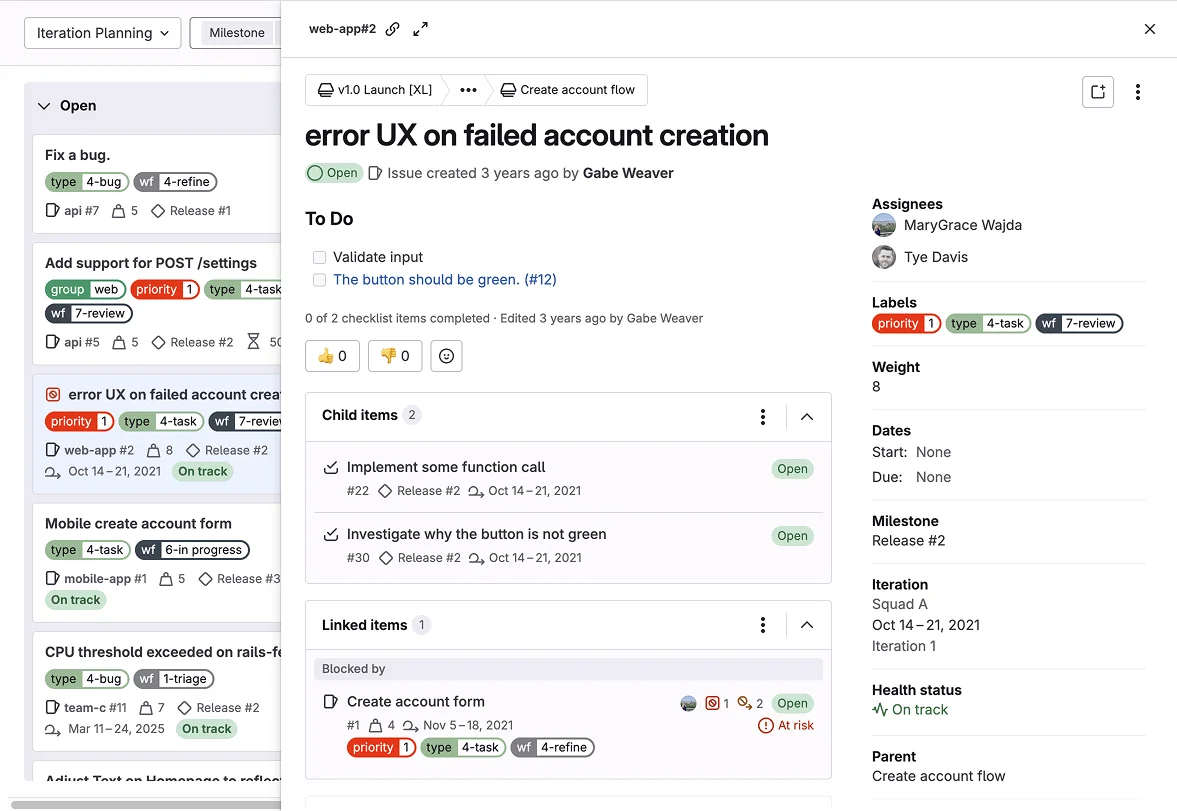Check the checkbox for the button should be green

[x=319, y=280]
